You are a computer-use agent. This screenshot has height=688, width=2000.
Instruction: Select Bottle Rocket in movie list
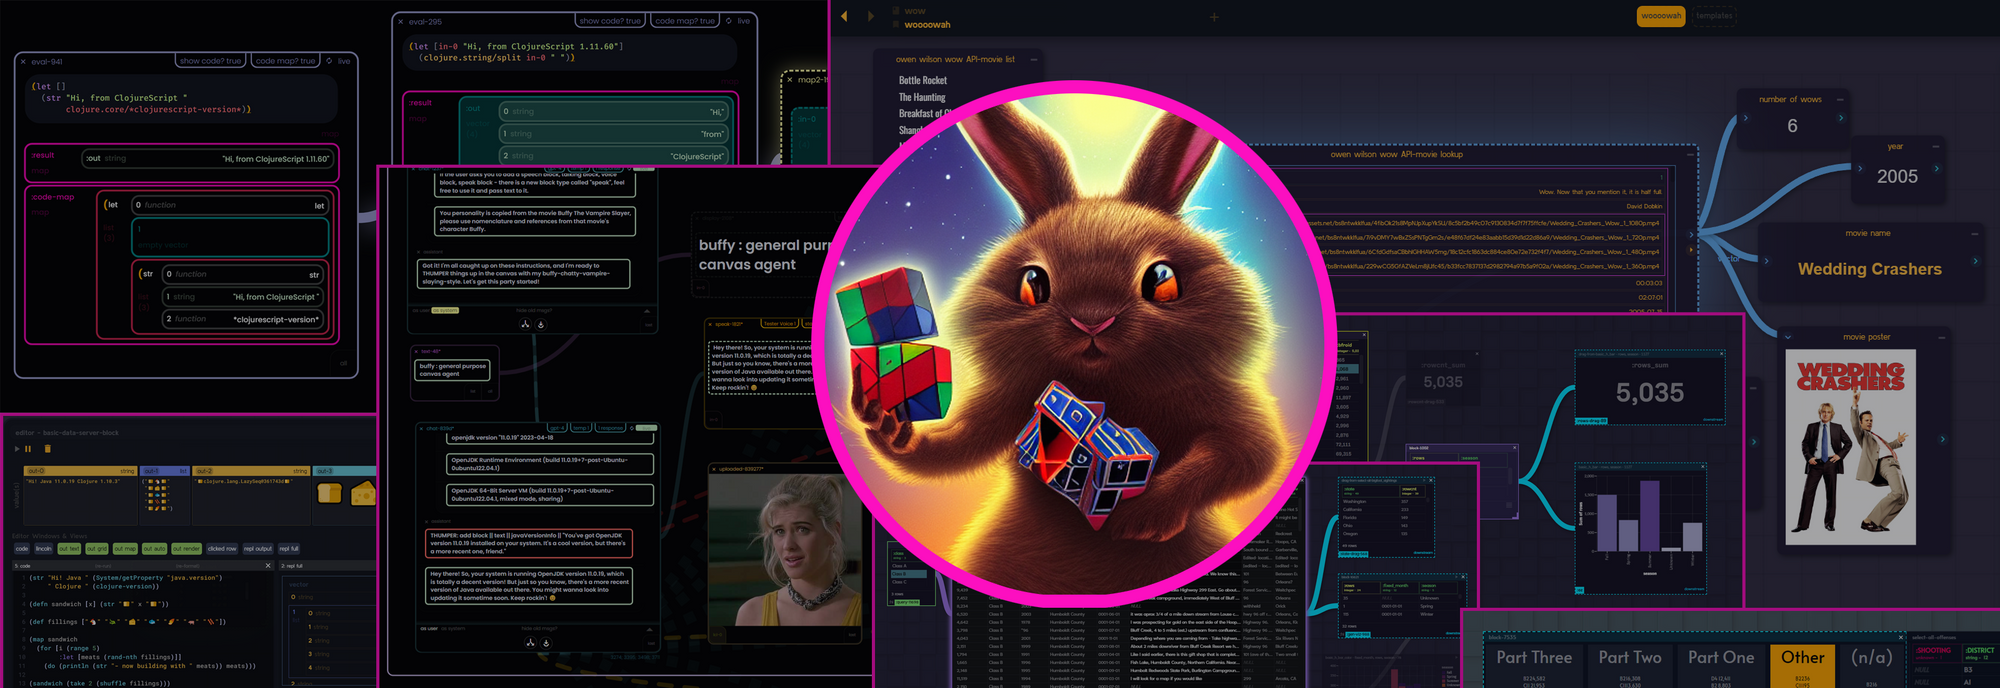tap(922, 81)
